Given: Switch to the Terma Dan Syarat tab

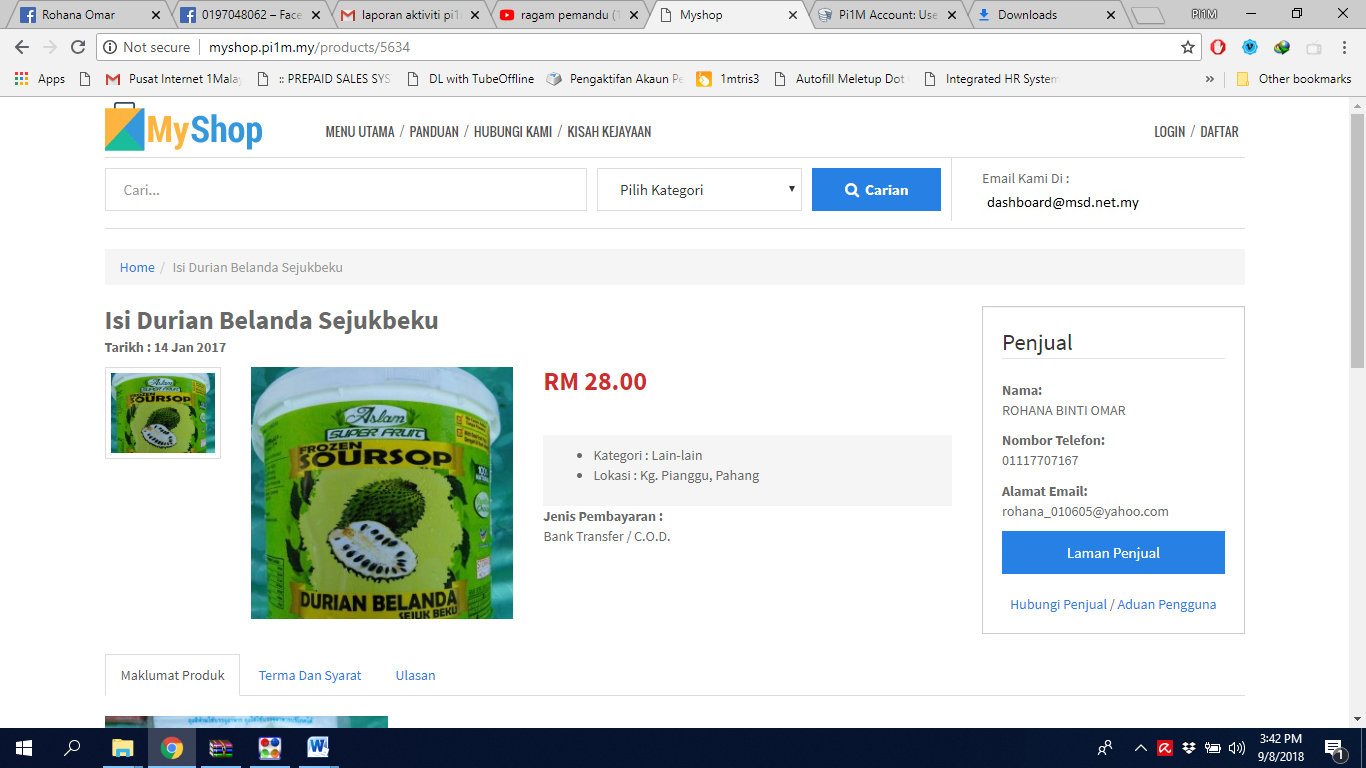Looking at the screenshot, I should (310, 675).
